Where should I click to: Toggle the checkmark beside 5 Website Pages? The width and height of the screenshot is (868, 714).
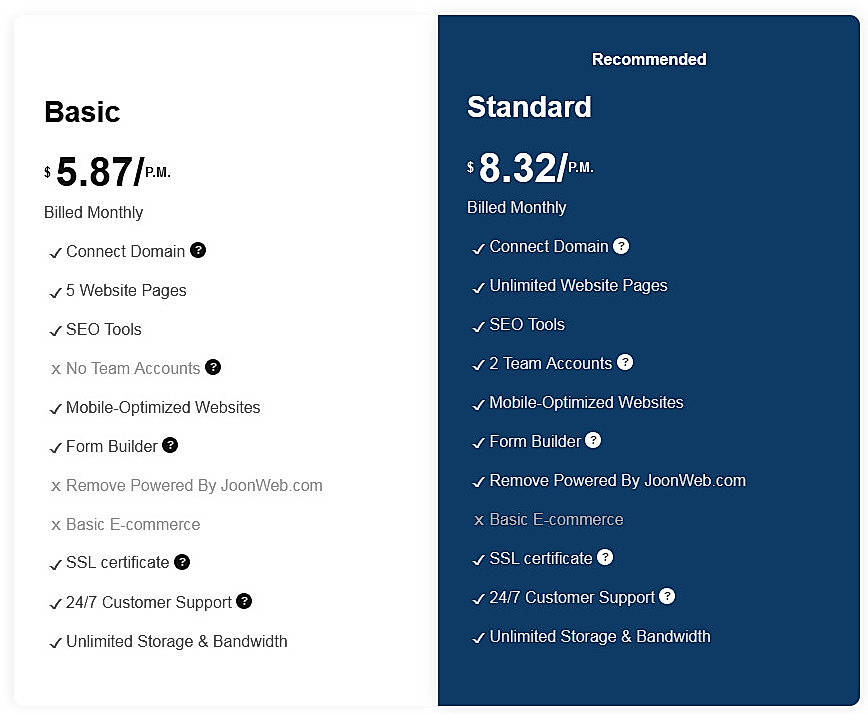57,291
